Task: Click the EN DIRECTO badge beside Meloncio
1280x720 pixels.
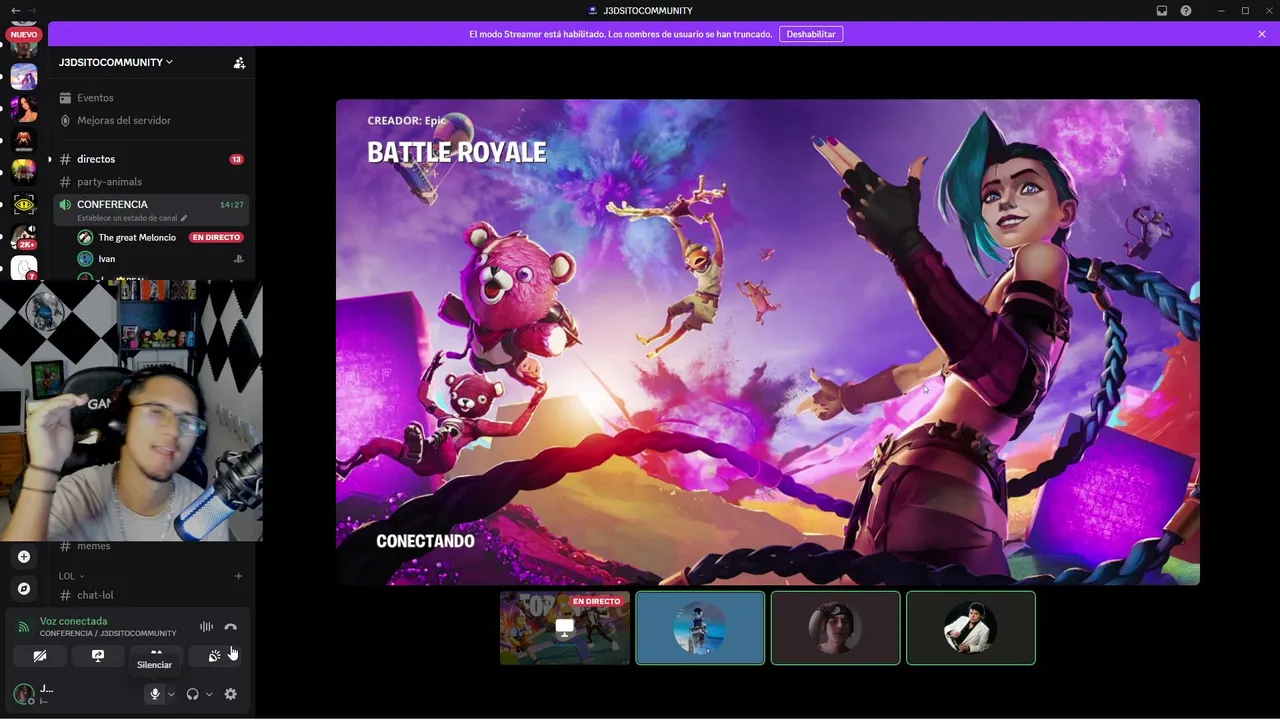Action: (216, 237)
